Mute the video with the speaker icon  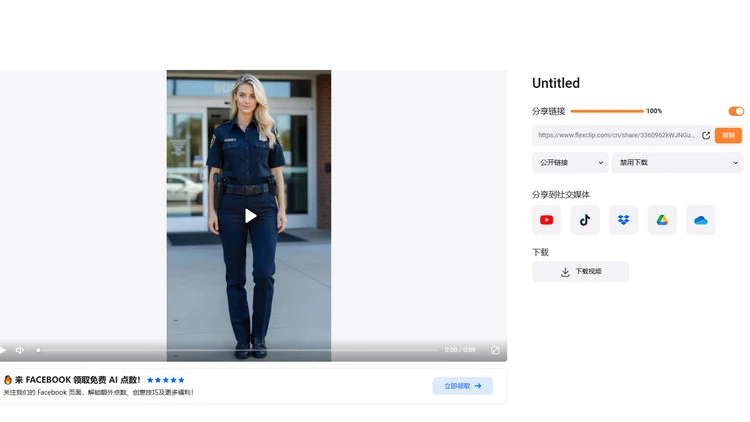20,350
